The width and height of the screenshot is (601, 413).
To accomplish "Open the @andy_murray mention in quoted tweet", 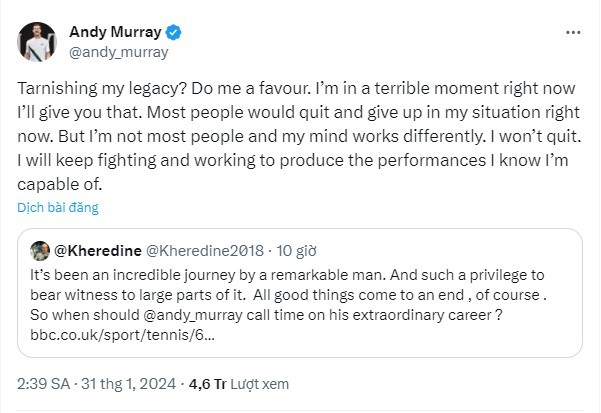I will click(193, 315).
